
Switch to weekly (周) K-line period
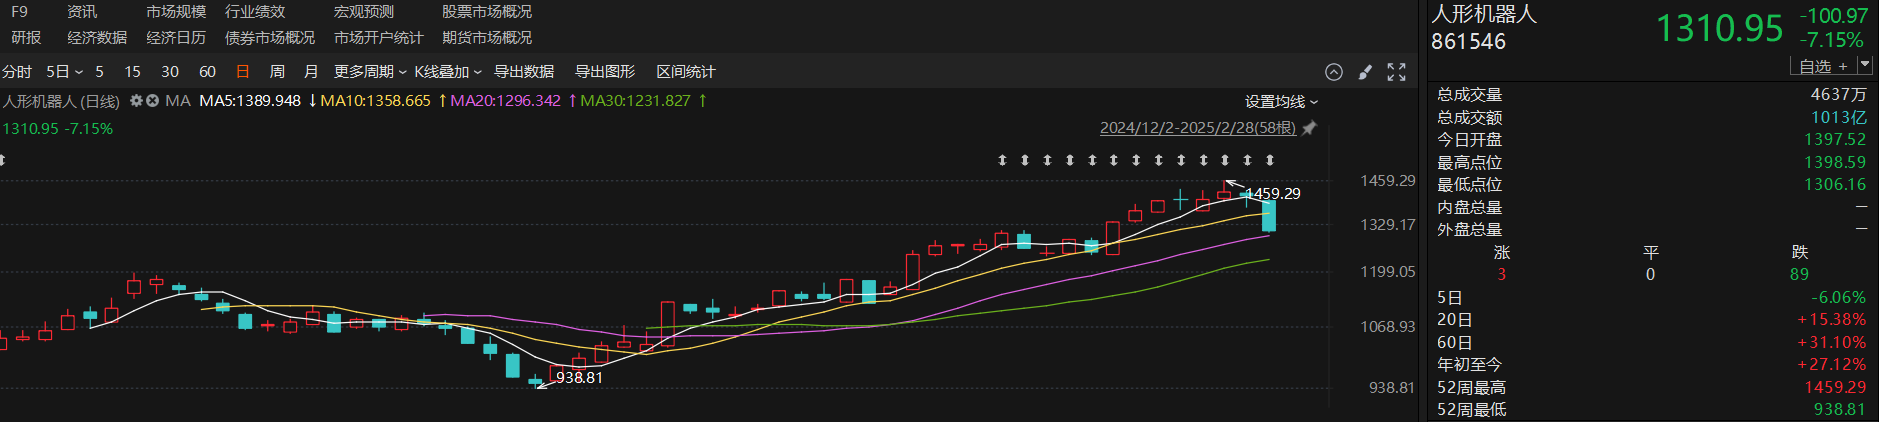tap(277, 72)
